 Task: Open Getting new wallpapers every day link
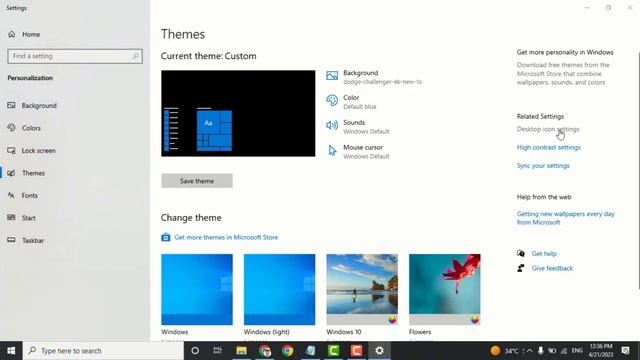coord(565,218)
